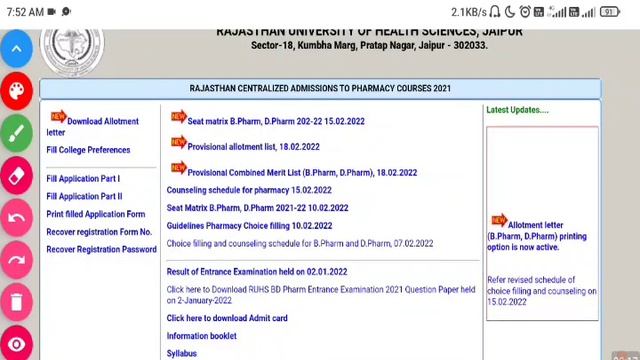Open Print filled Application Form
Viewport: 640px width, 360px height.
click(x=96, y=214)
